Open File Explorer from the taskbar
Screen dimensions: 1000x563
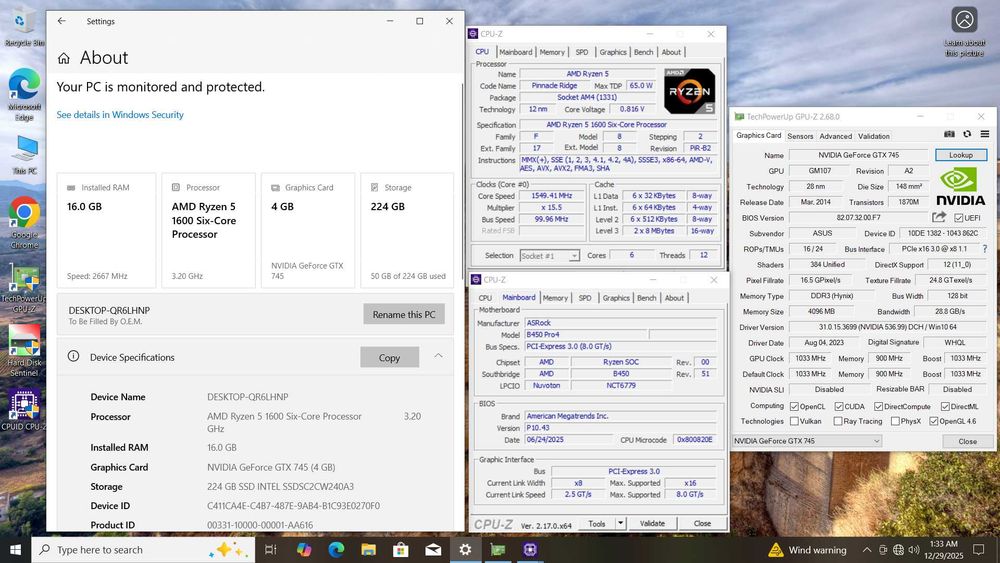pos(369,550)
